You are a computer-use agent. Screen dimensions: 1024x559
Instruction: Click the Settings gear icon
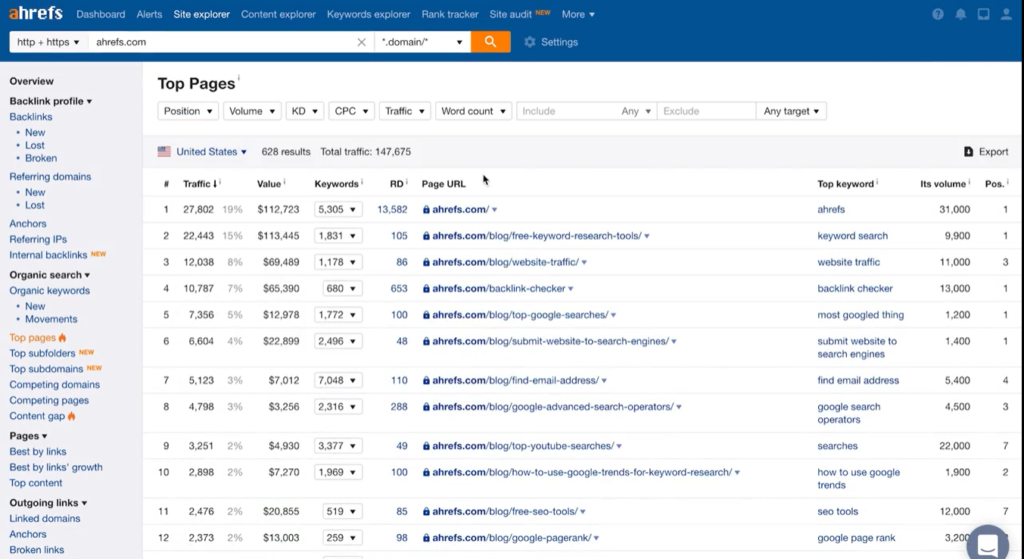[x=530, y=42]
